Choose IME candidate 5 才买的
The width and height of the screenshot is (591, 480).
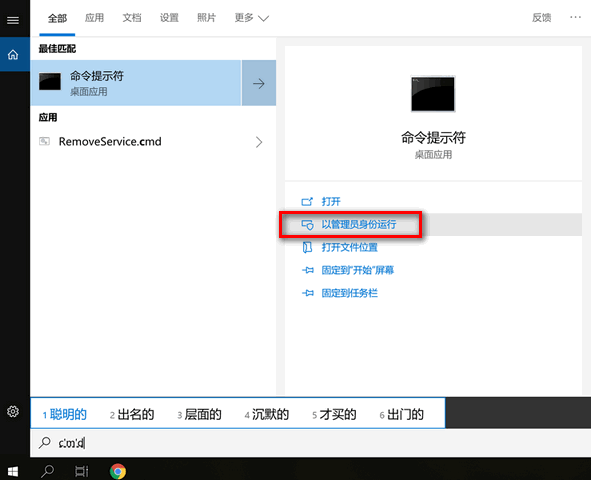[x=334, y=414]
